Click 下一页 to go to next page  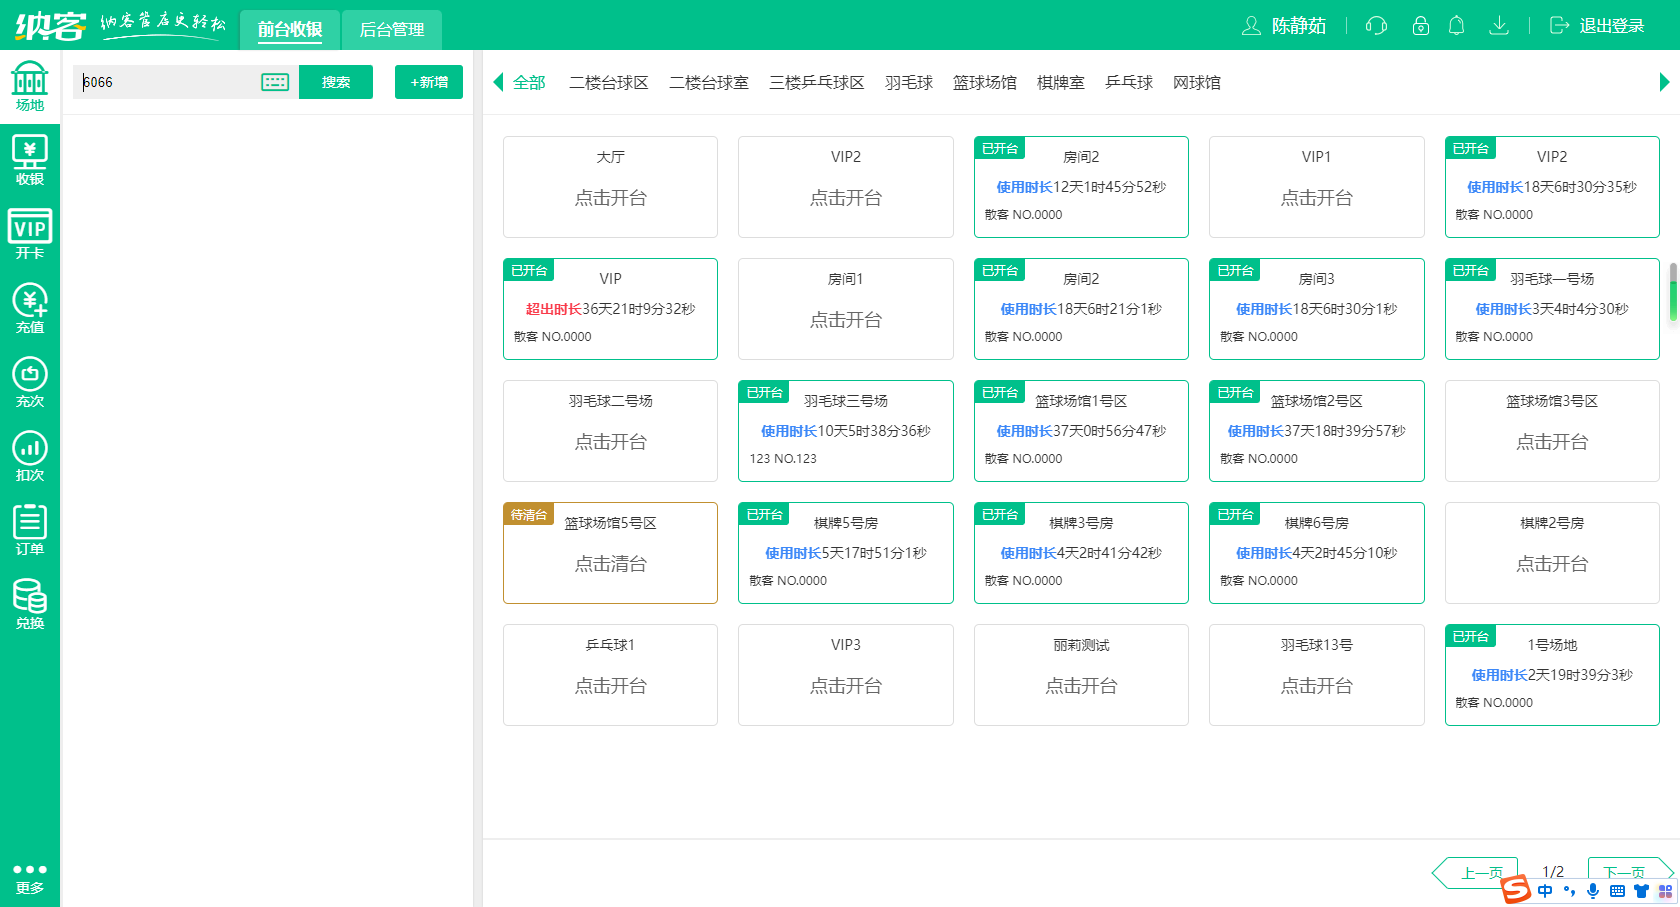(1623, 871)
